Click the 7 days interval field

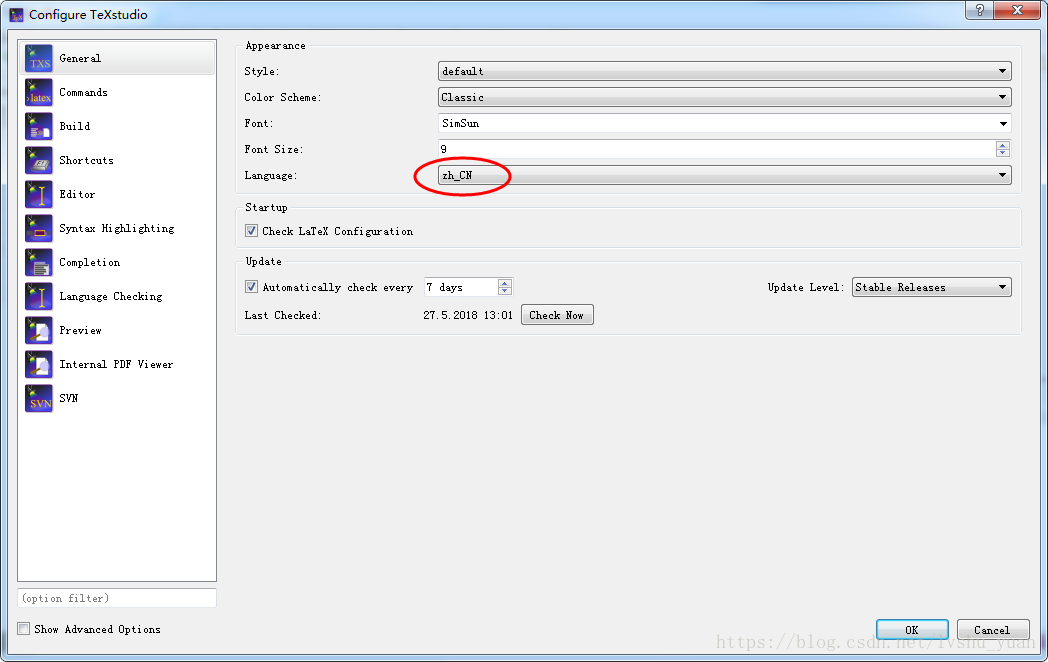pyautogui.click(x=461, y=288)
